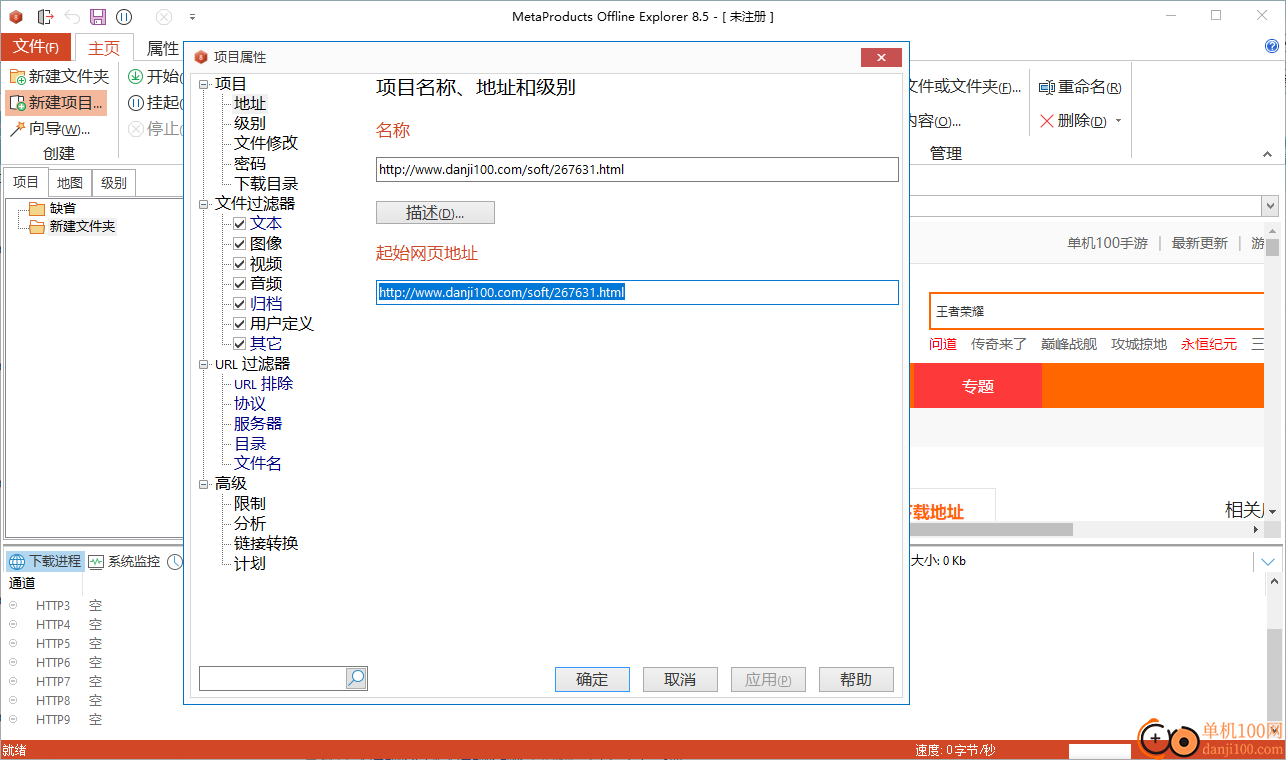
Task: Click the dialog search text box
Action: click(x=273, y=678)
